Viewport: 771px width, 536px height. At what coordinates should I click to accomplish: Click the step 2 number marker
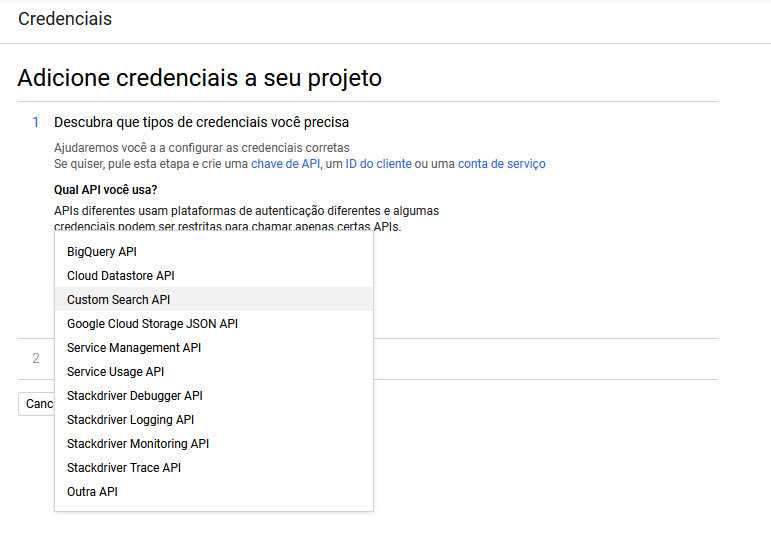[35, 358]
